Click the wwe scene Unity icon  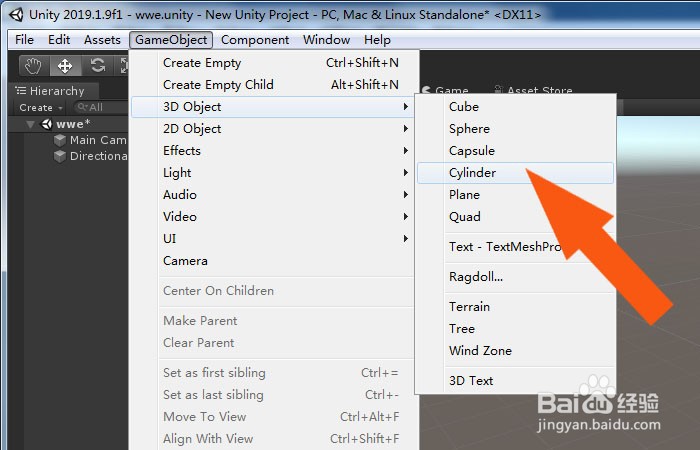pos(46,124)
